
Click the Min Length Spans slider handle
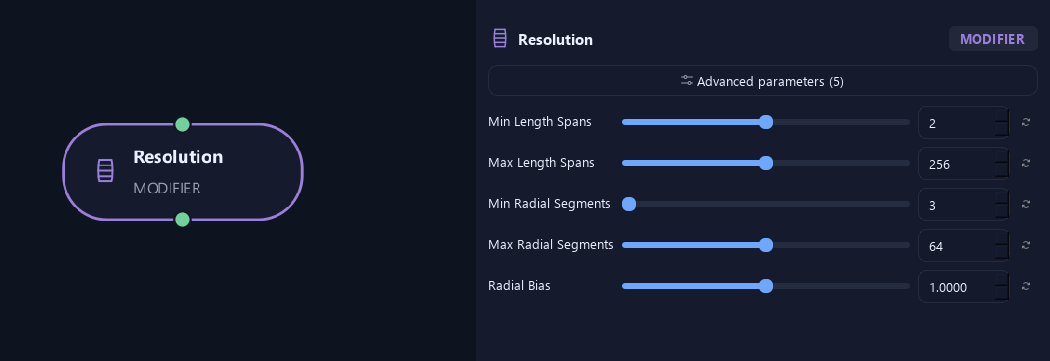(766, 122)
